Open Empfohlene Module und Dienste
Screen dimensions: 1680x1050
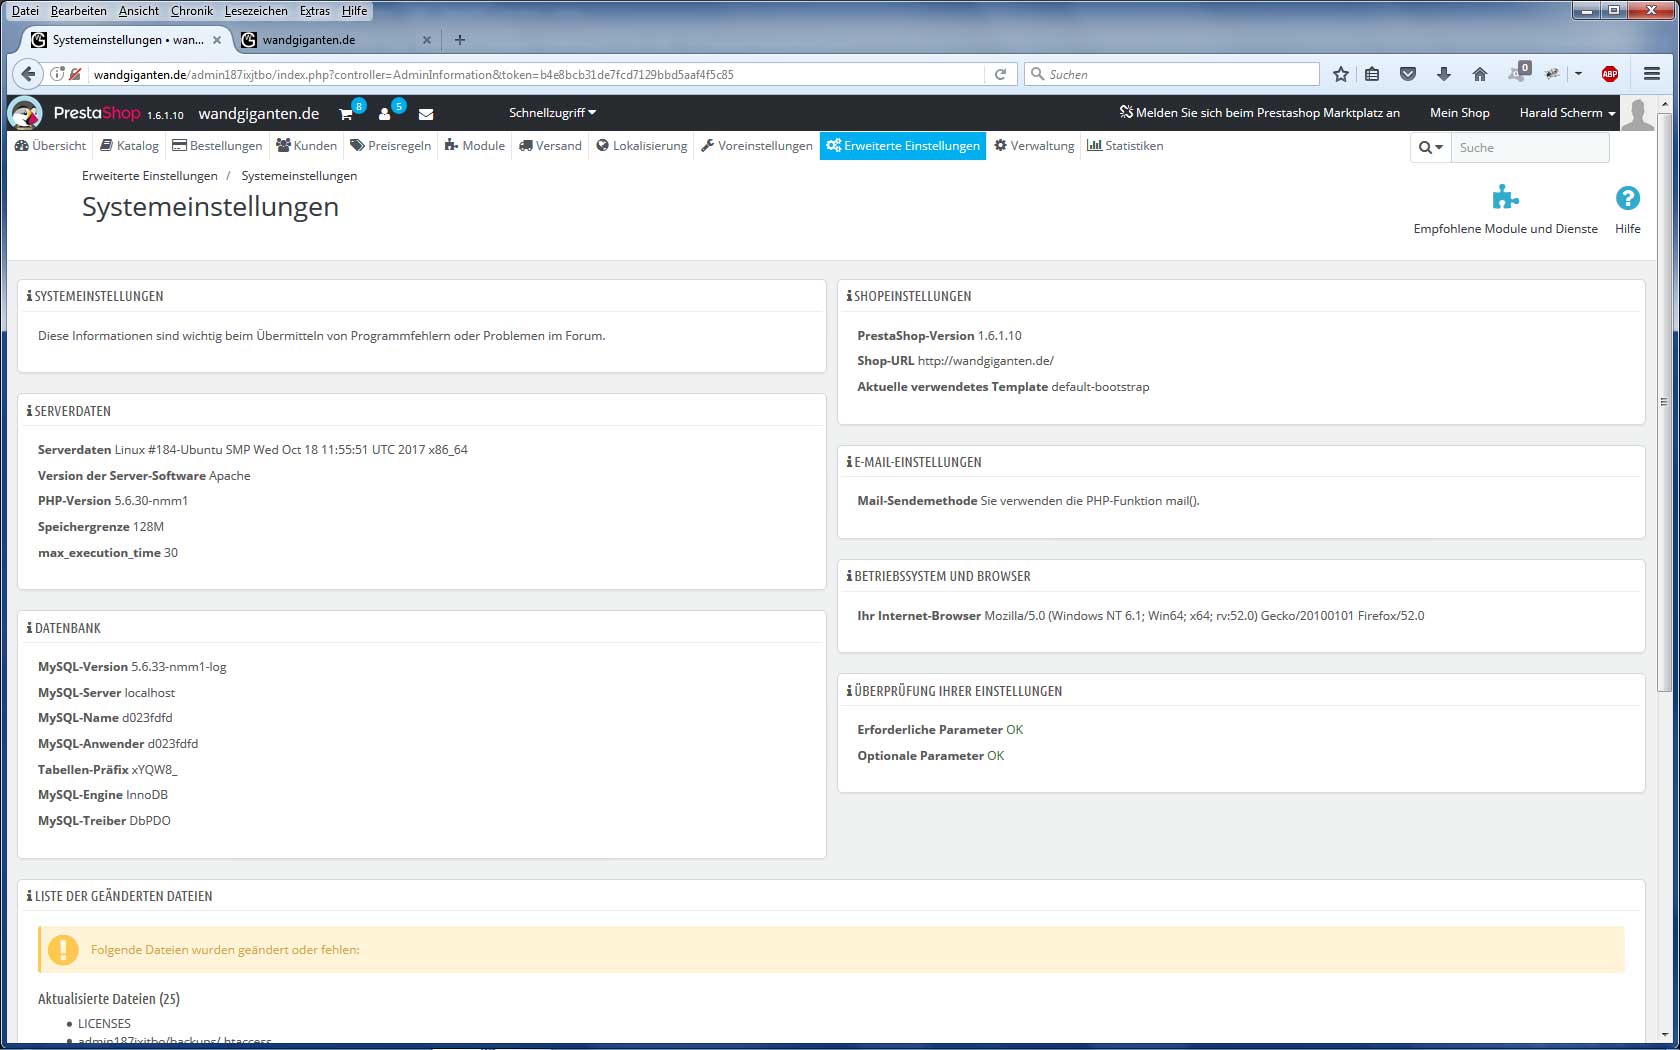click(1505, 210)
